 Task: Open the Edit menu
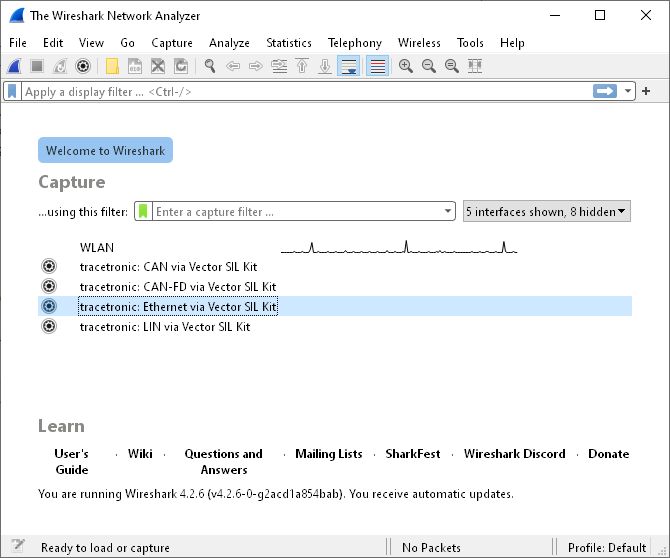[x=53, y=43]
